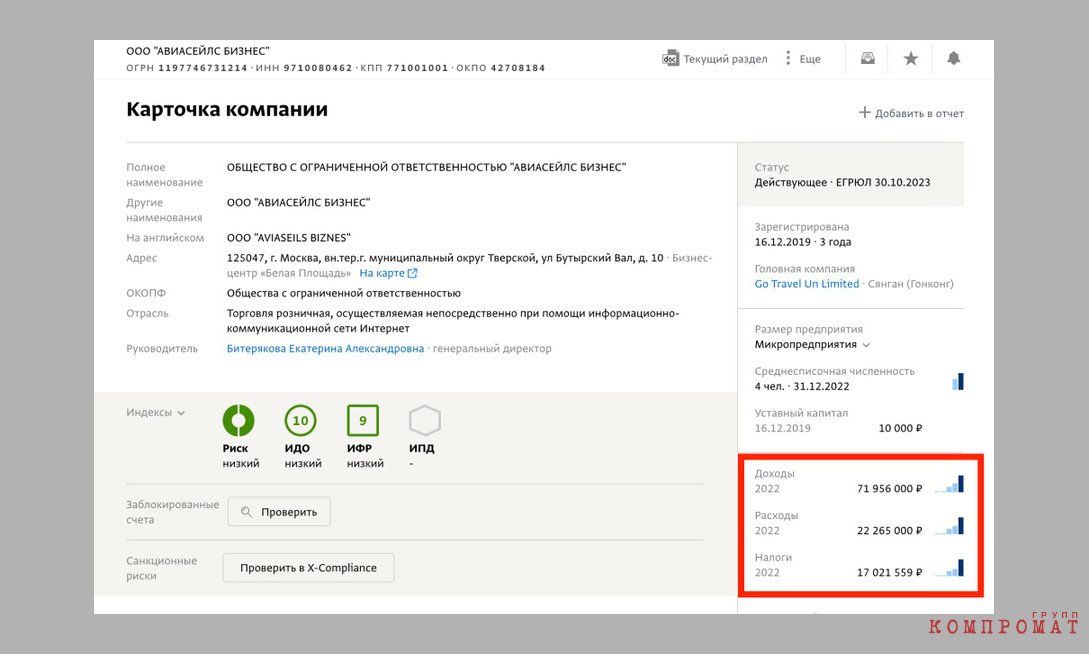This screenshot has height=654, width=1089.
Task: Click the income value 71 956 000 ₽
Action: 890,489
